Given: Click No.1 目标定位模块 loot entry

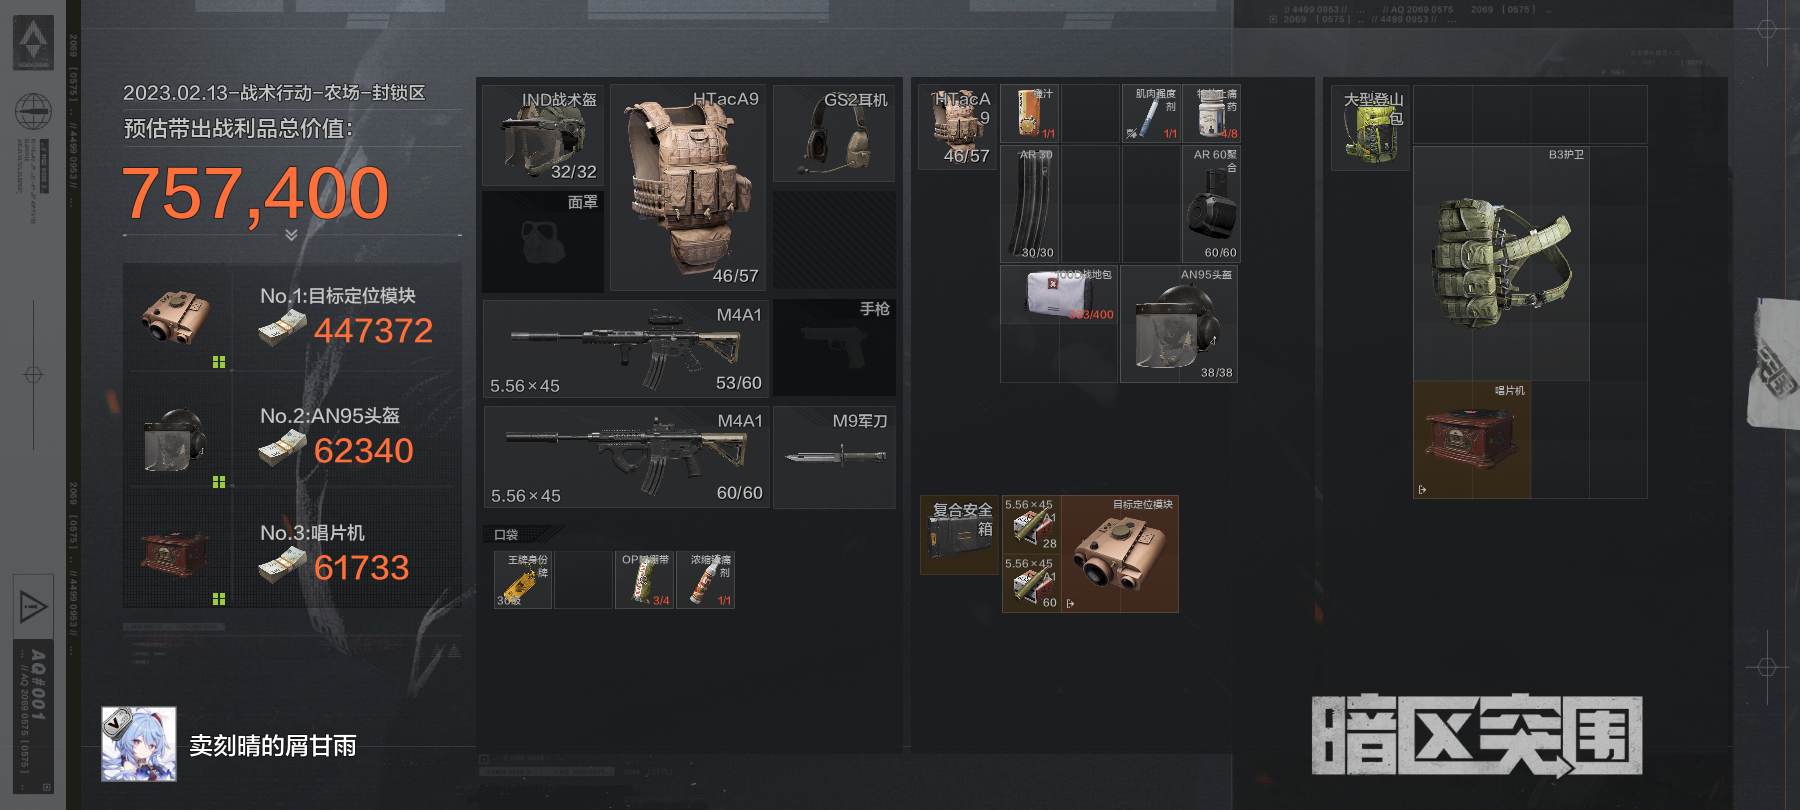Looking at the screenshot, I should click(292, 318).
